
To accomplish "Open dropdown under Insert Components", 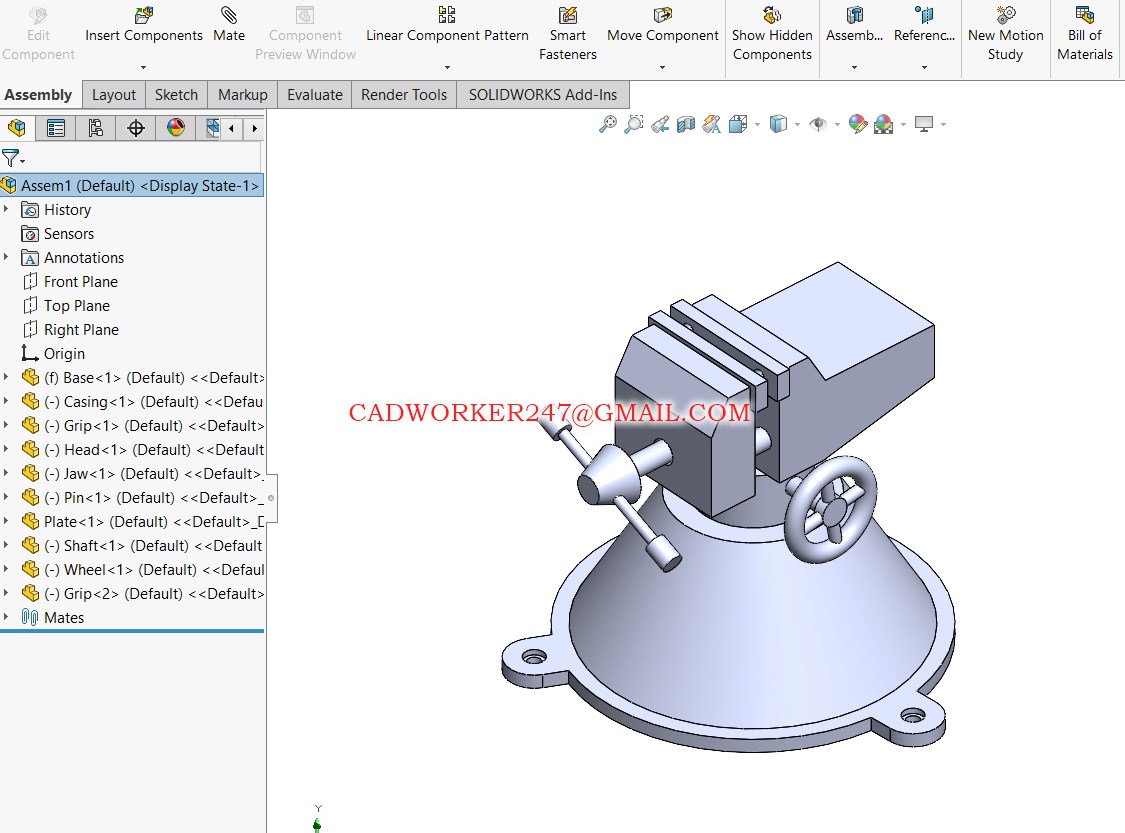I will [x=143, y=67].
